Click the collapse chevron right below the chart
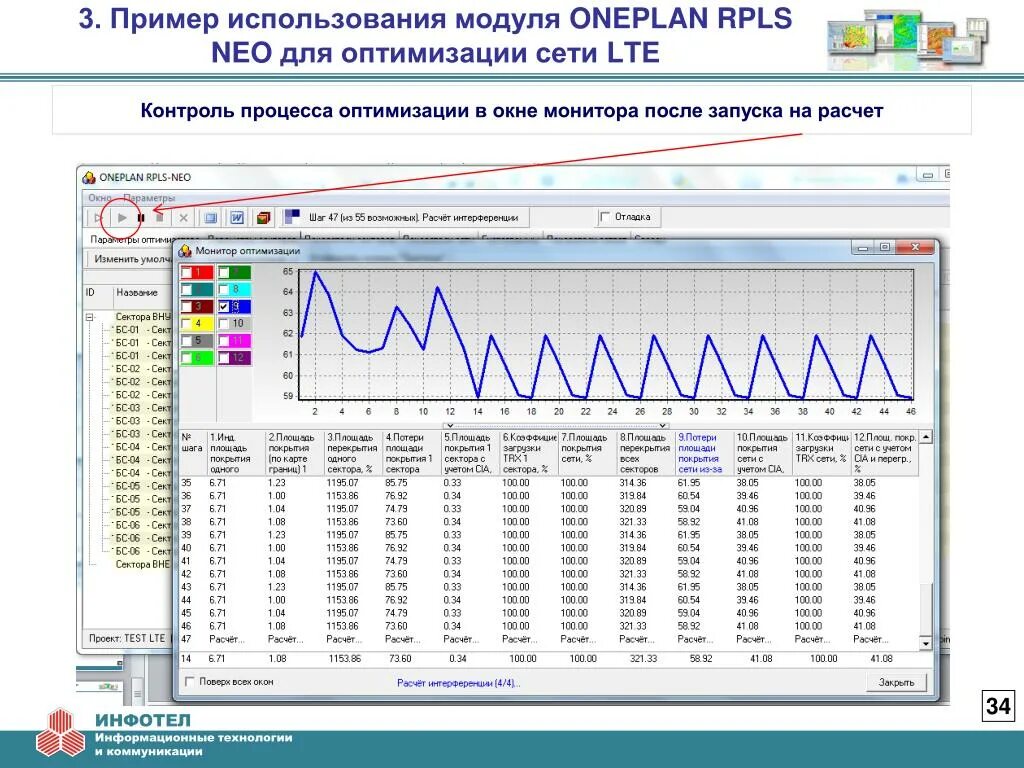1024x768 pixels. click(662, 426)
